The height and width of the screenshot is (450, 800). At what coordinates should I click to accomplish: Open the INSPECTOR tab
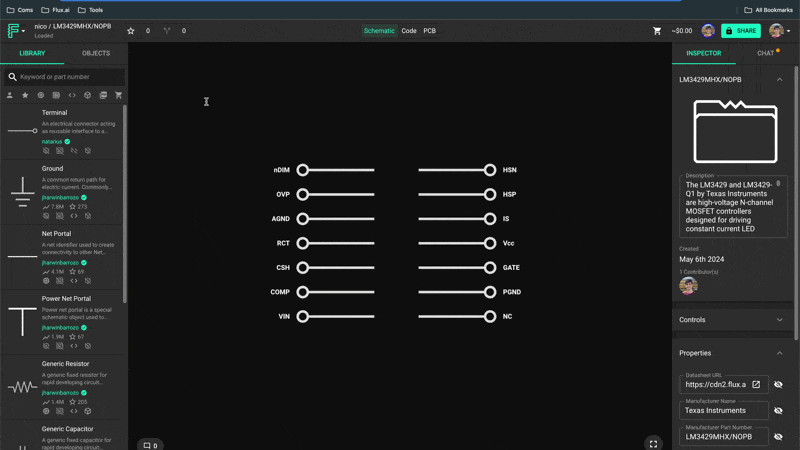tap(704, 53)
